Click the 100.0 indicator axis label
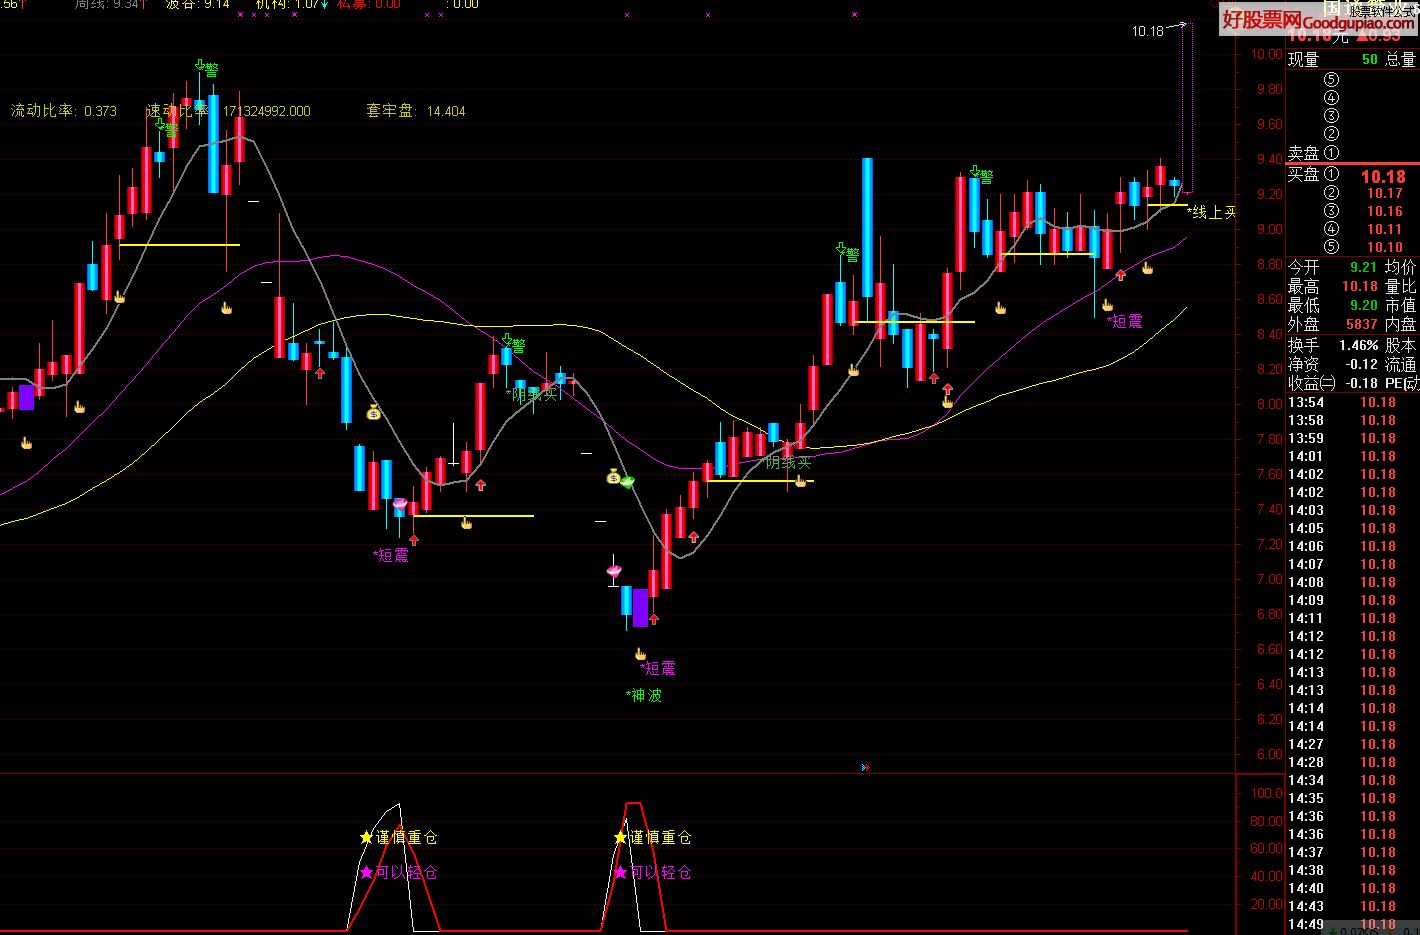Screen dimensions: 1420x935 (1267, 793)
